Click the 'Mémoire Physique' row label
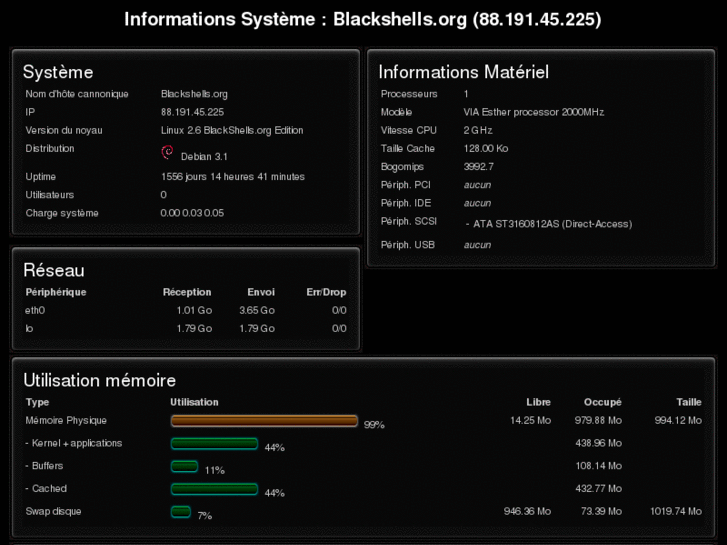The height and width of the screenshot is (545, 727). coord(66,421)
